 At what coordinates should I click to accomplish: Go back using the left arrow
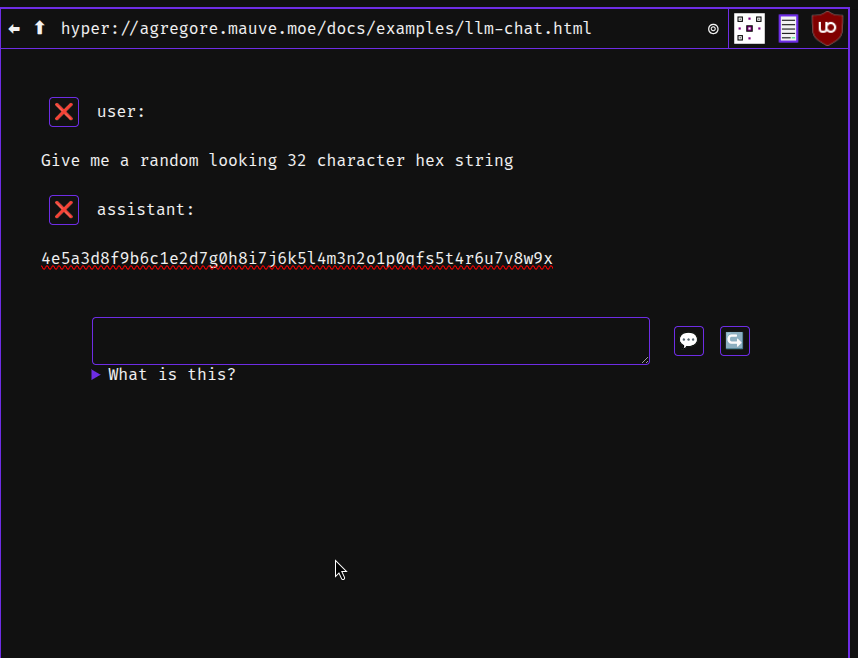pyautogui.click(x=14, y=28)
